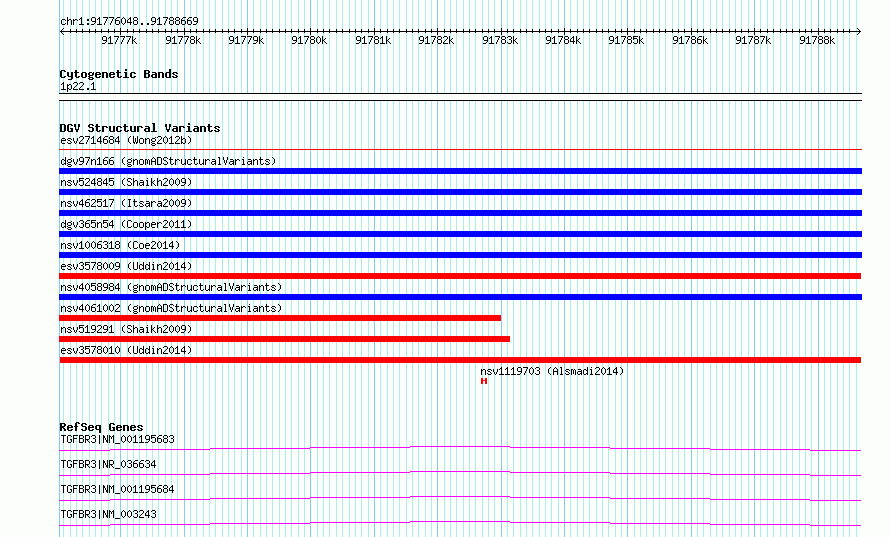Open TGFBR3|NM_001195683 transcript label
Screen dimensions: 890x537
pos(117,439)
